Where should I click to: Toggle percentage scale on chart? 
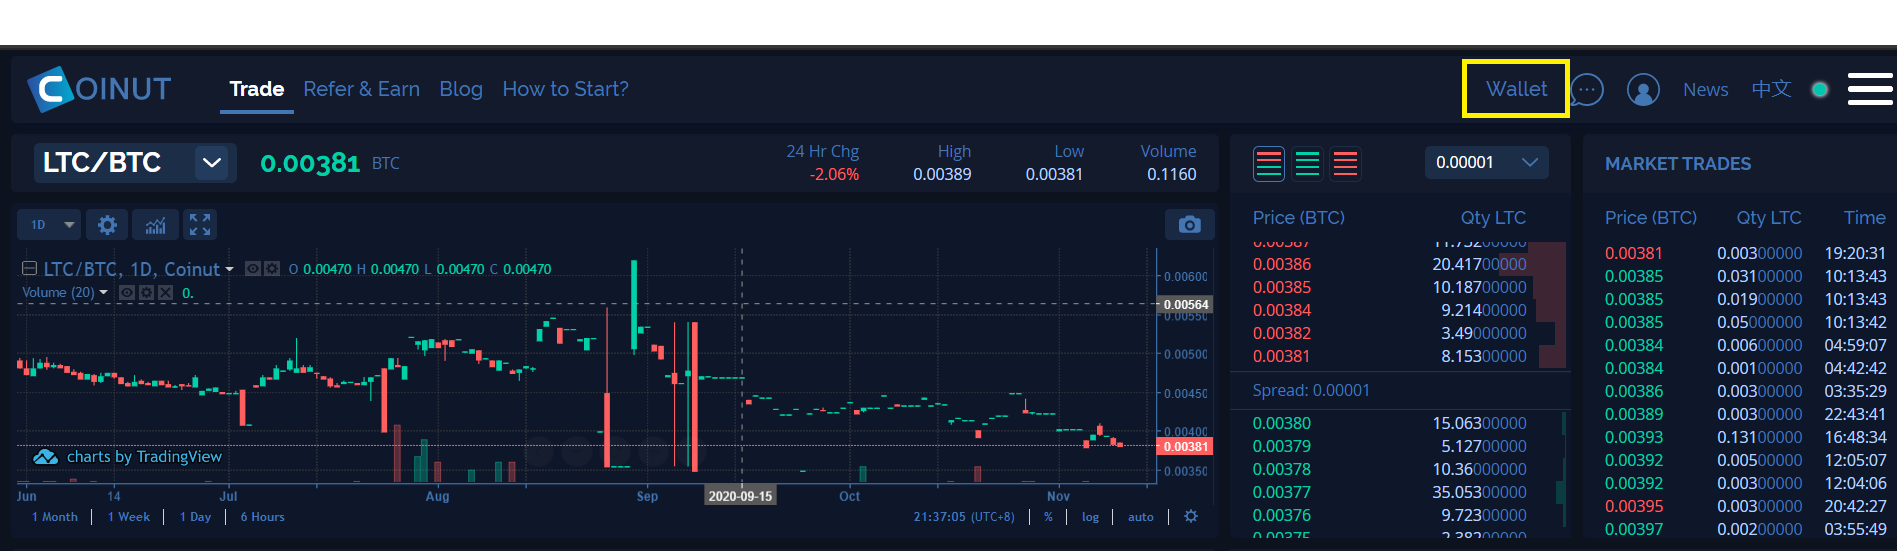click(1048, 517)
